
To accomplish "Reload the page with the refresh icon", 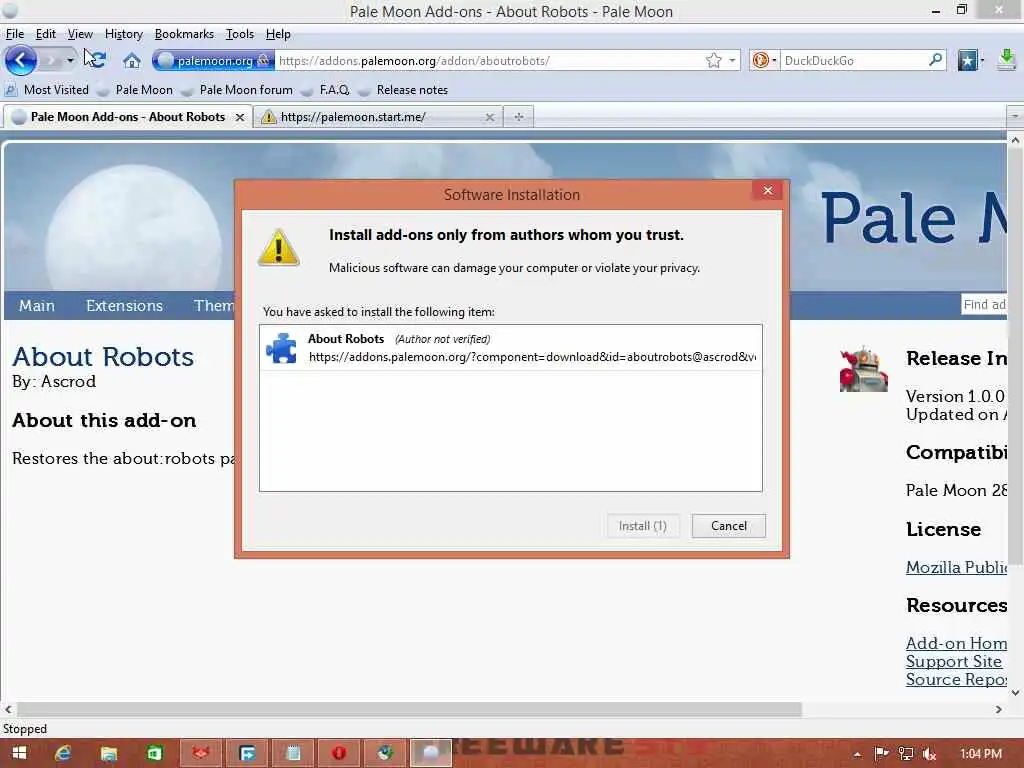I will coord(97,60).
